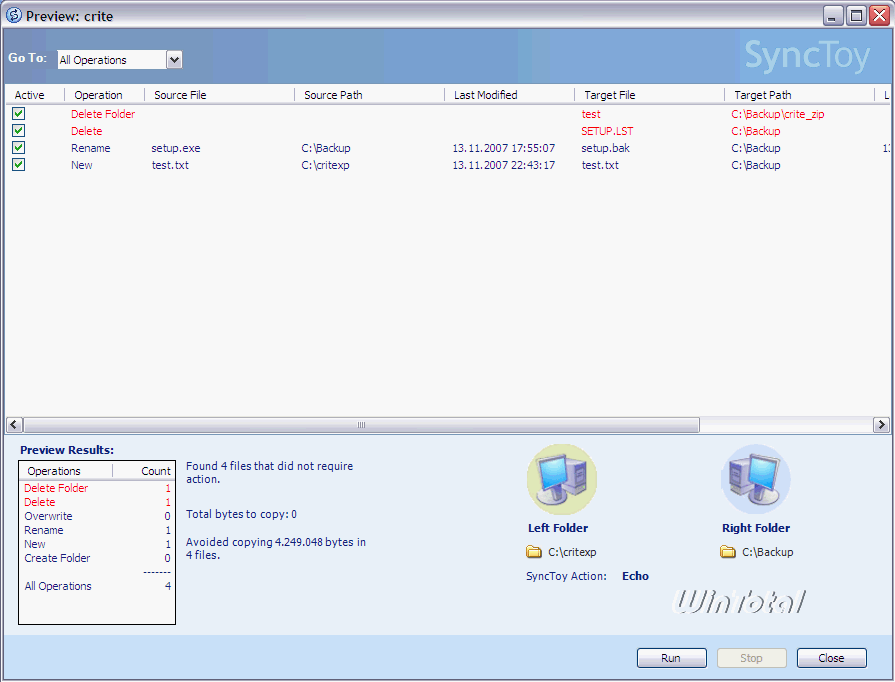Sort by the Target Path column header
The image size is (895, 682).
[x=763, y=95]
